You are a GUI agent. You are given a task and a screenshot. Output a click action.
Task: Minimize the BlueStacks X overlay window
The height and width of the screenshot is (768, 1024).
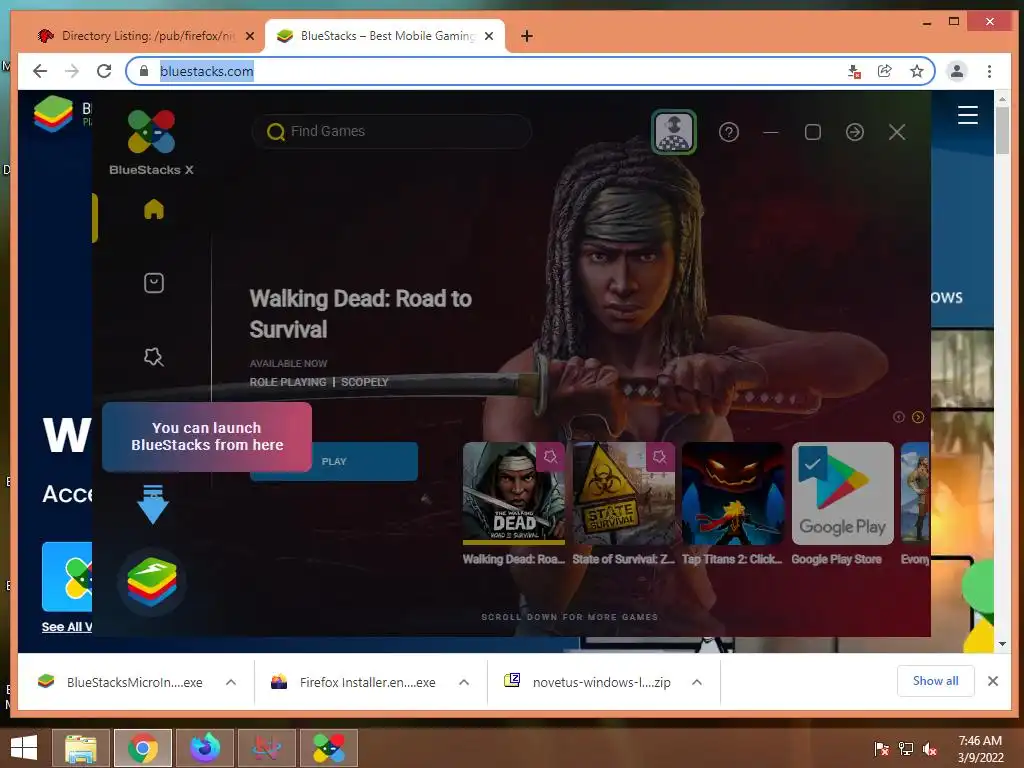tap(771, 133)
